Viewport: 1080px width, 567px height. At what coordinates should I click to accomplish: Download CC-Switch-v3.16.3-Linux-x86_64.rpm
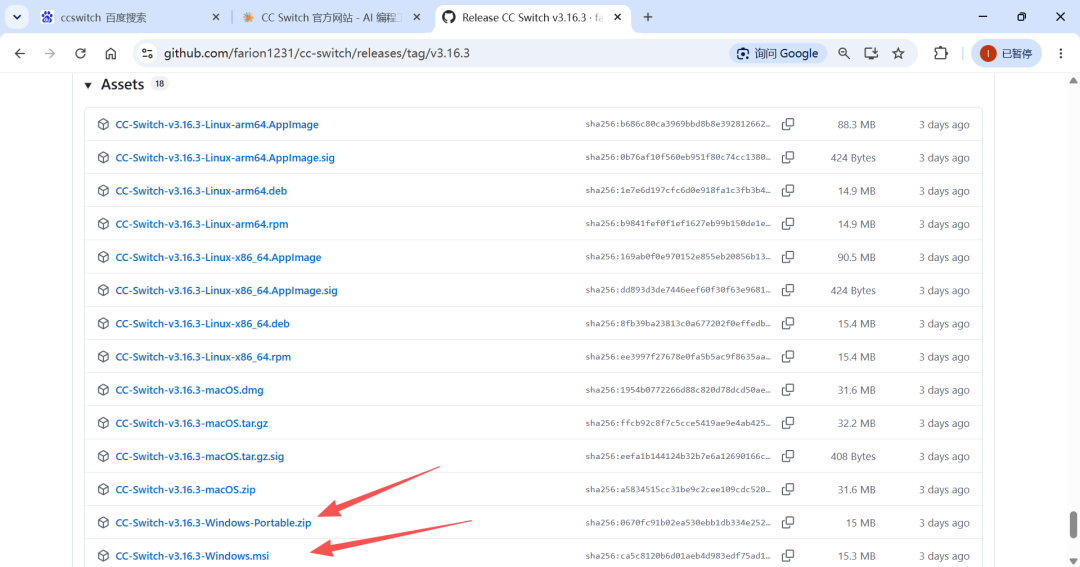pyautogui.click(x=203, y=357)
